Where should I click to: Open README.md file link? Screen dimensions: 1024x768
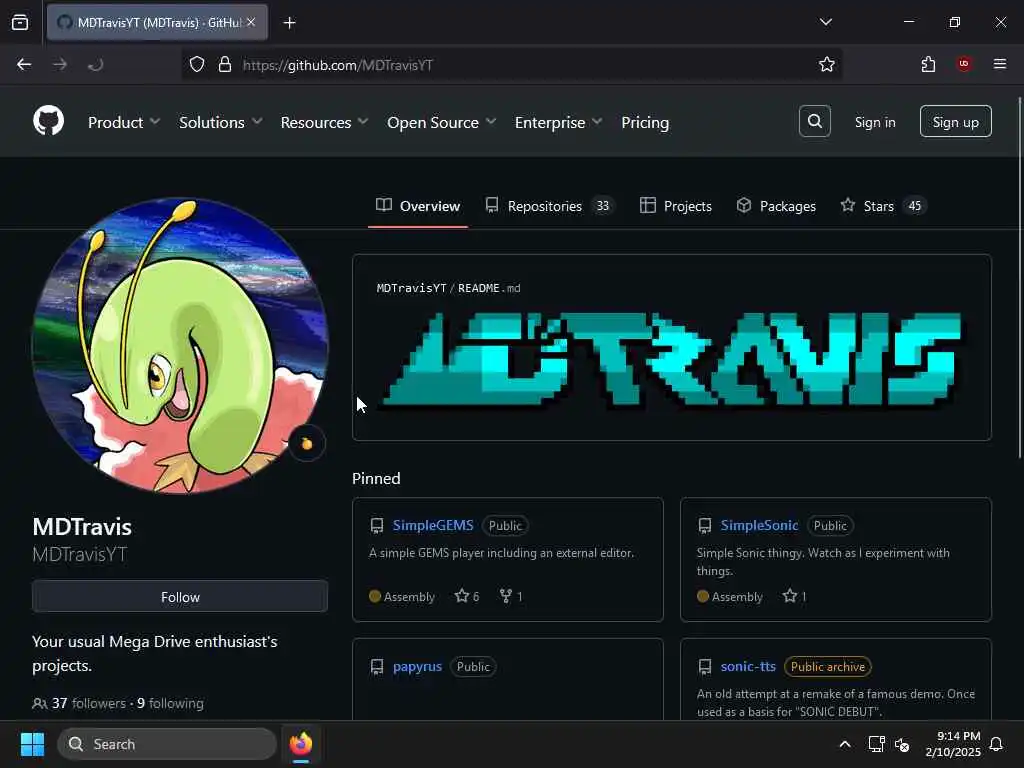click(x=489, y=288)
